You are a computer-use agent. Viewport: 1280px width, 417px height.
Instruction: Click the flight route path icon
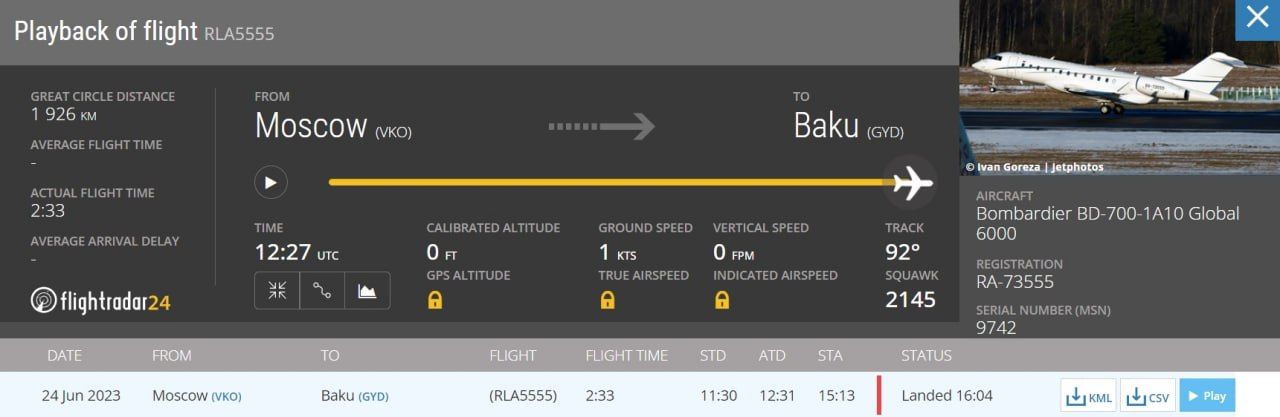[322, 291]
